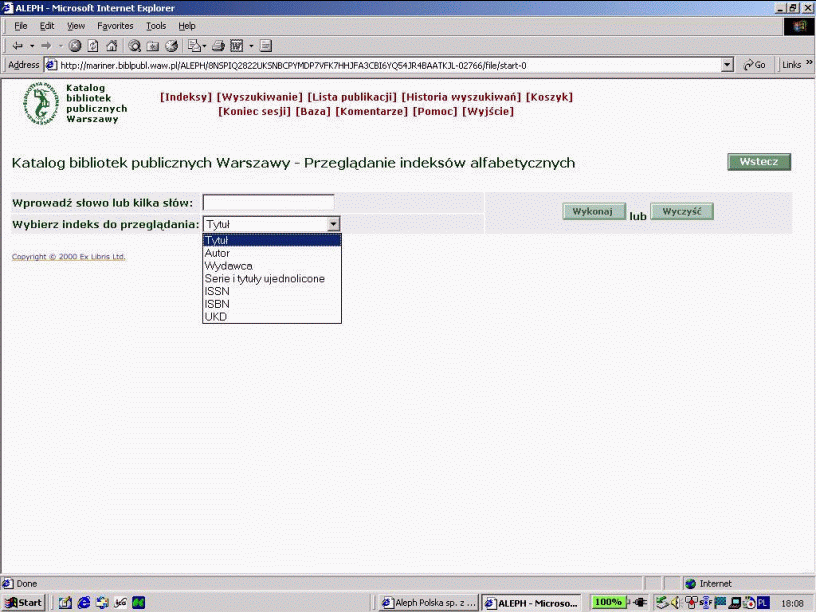Expand the address bar dropdown arrow

pyautogui.click(x=727, y=65)
